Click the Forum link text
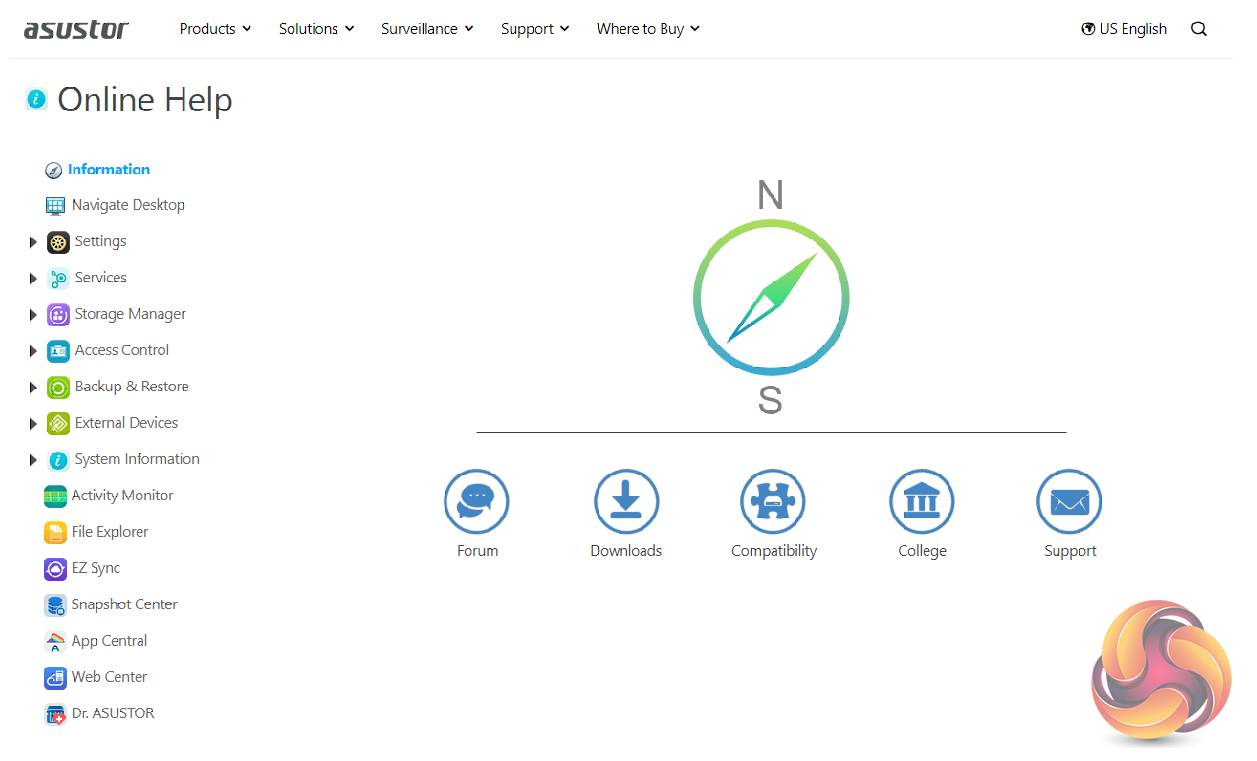The width and height of the screenshot is (1257, 761). click(x=477, y=551)
